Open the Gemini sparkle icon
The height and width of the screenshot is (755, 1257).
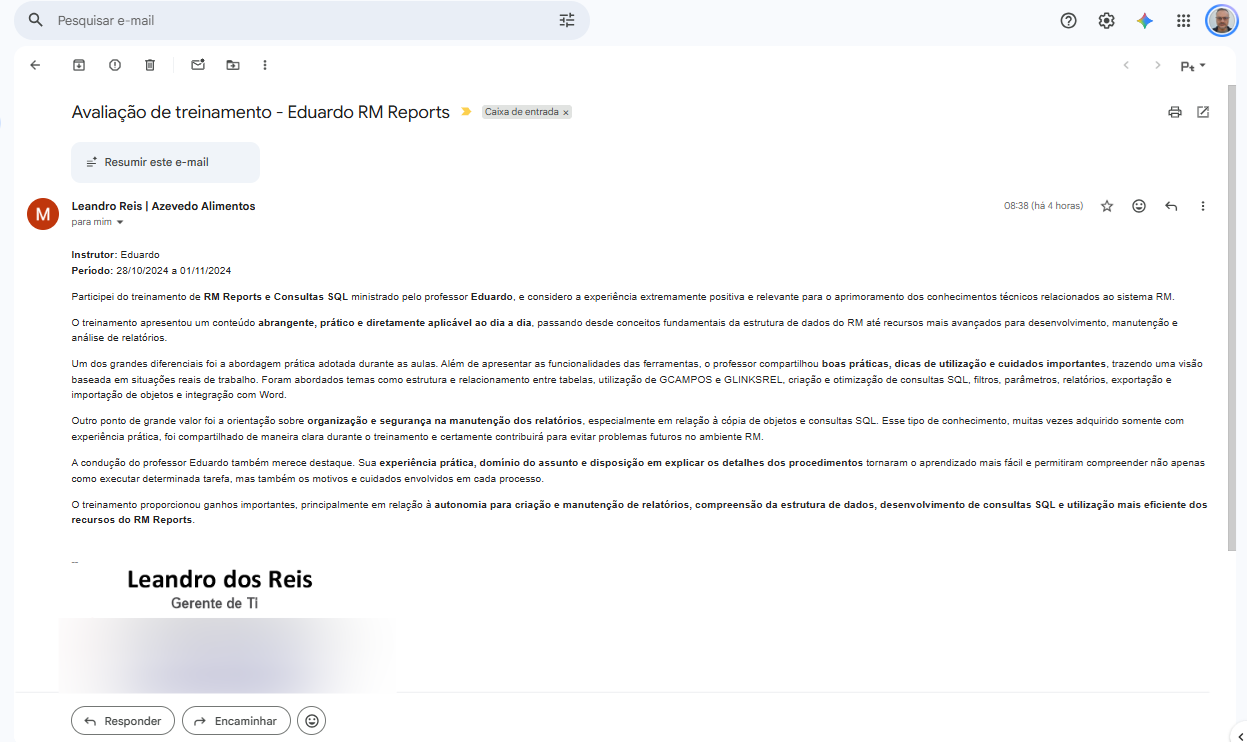tap(1145, 20)
